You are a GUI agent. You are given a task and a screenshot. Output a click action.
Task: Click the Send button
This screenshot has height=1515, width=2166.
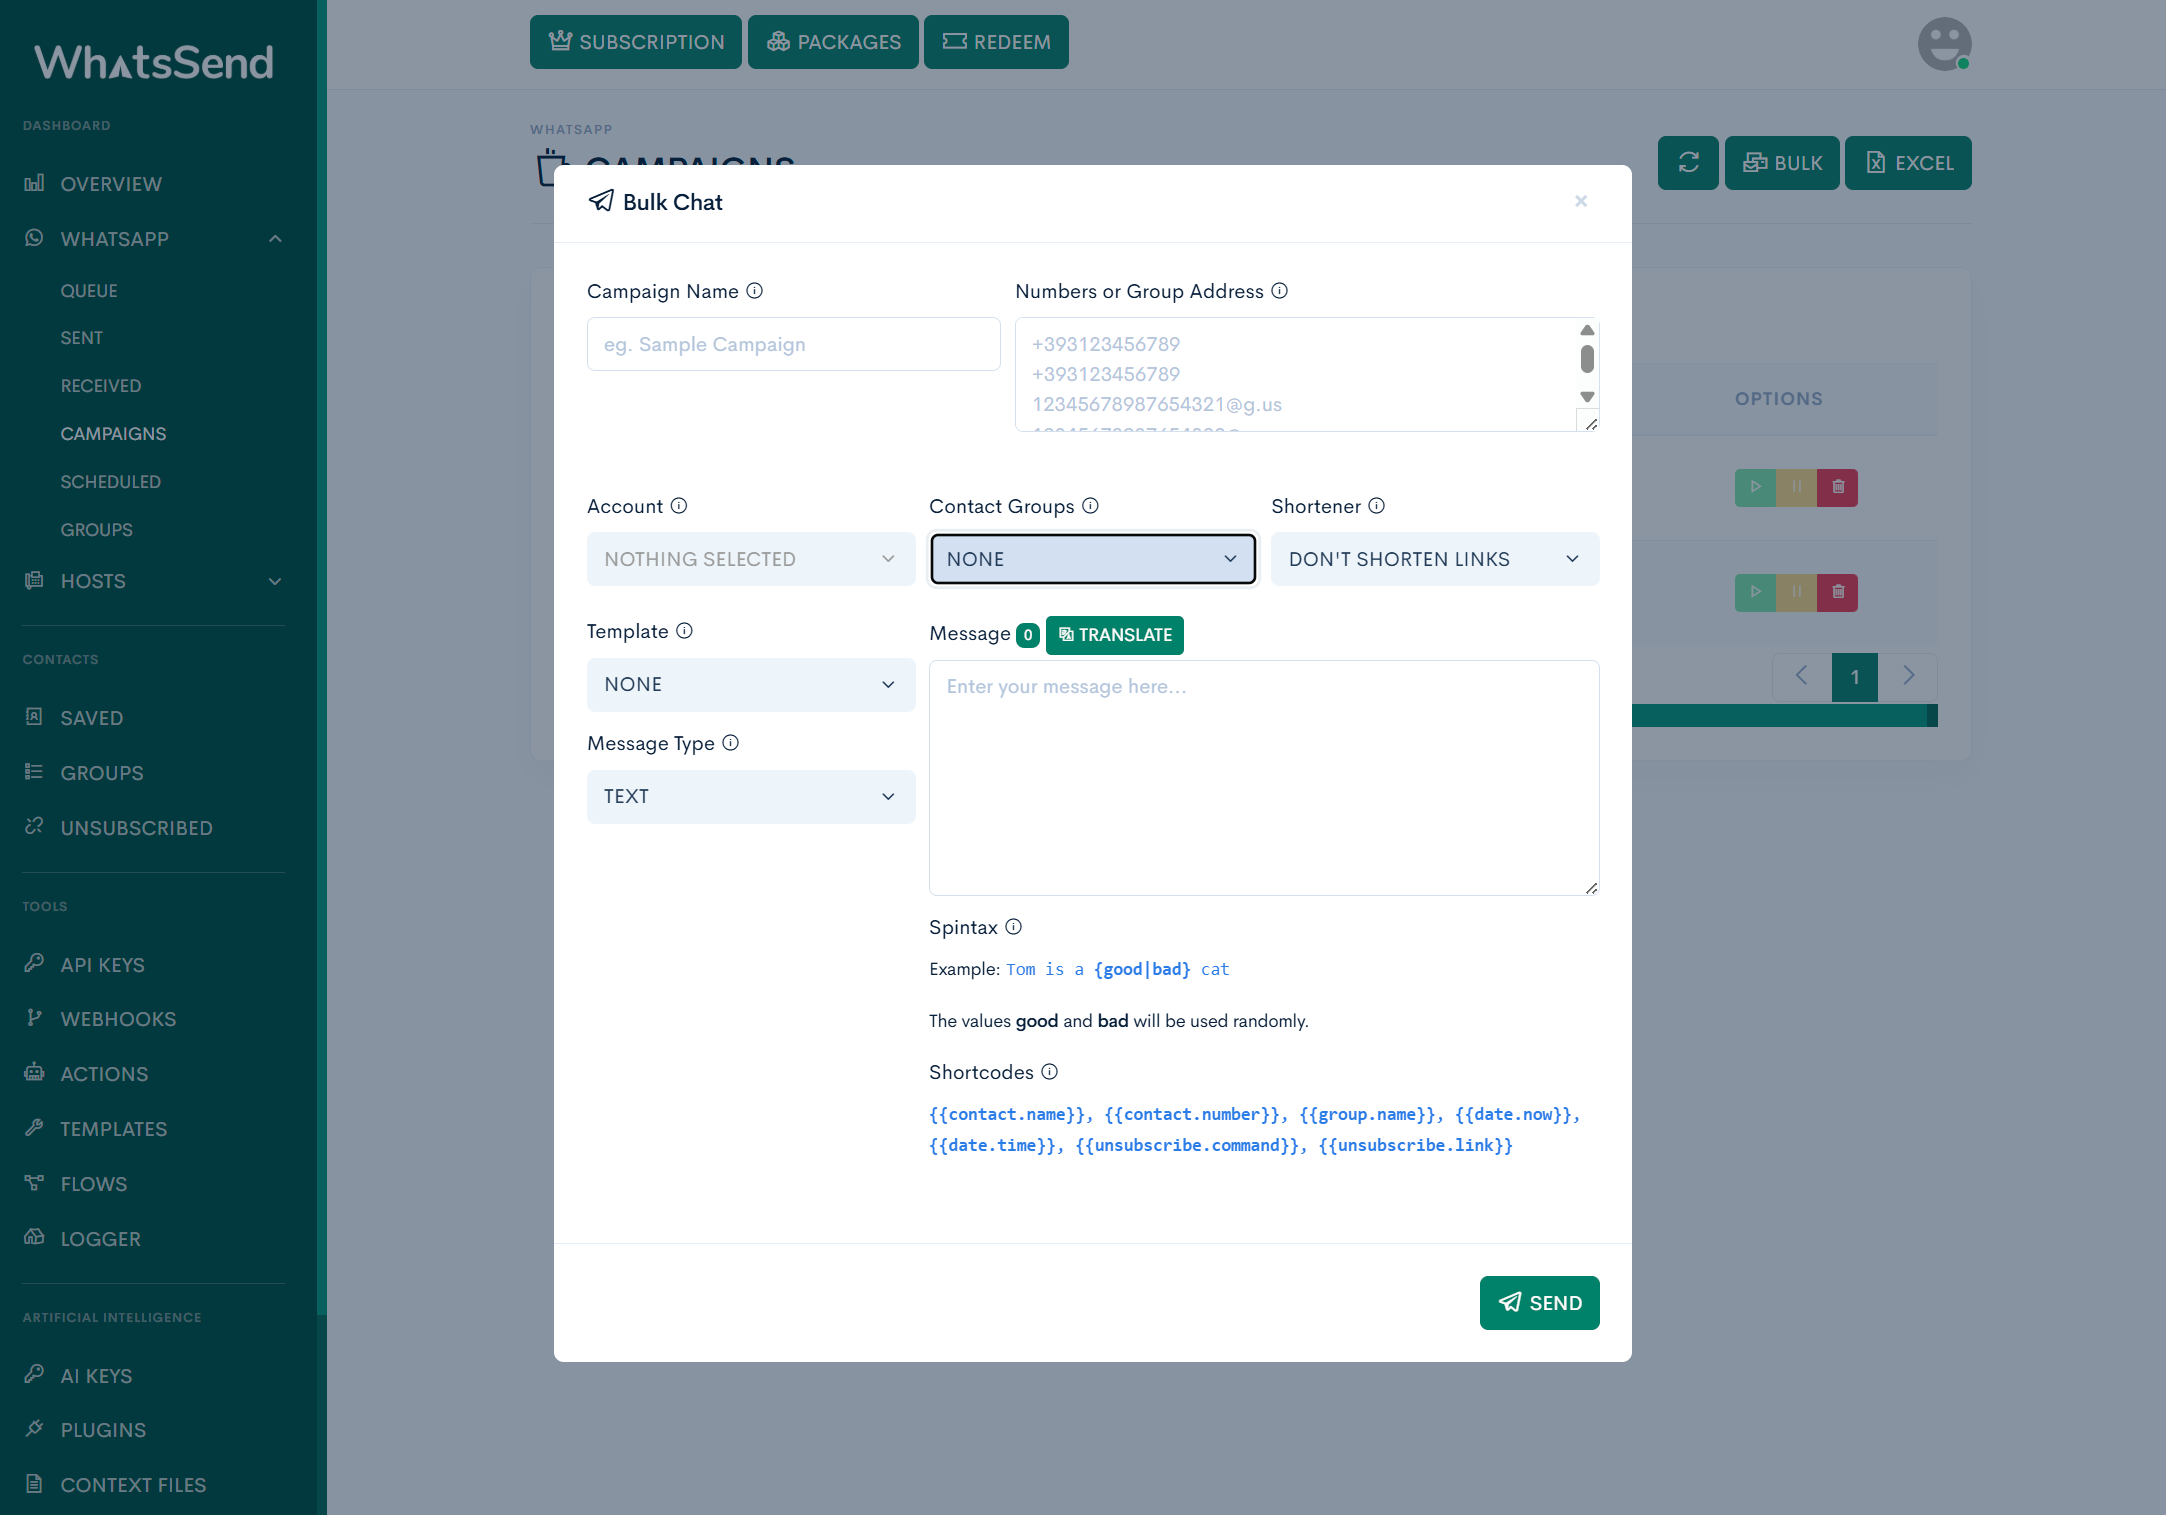(1540, 1303)
